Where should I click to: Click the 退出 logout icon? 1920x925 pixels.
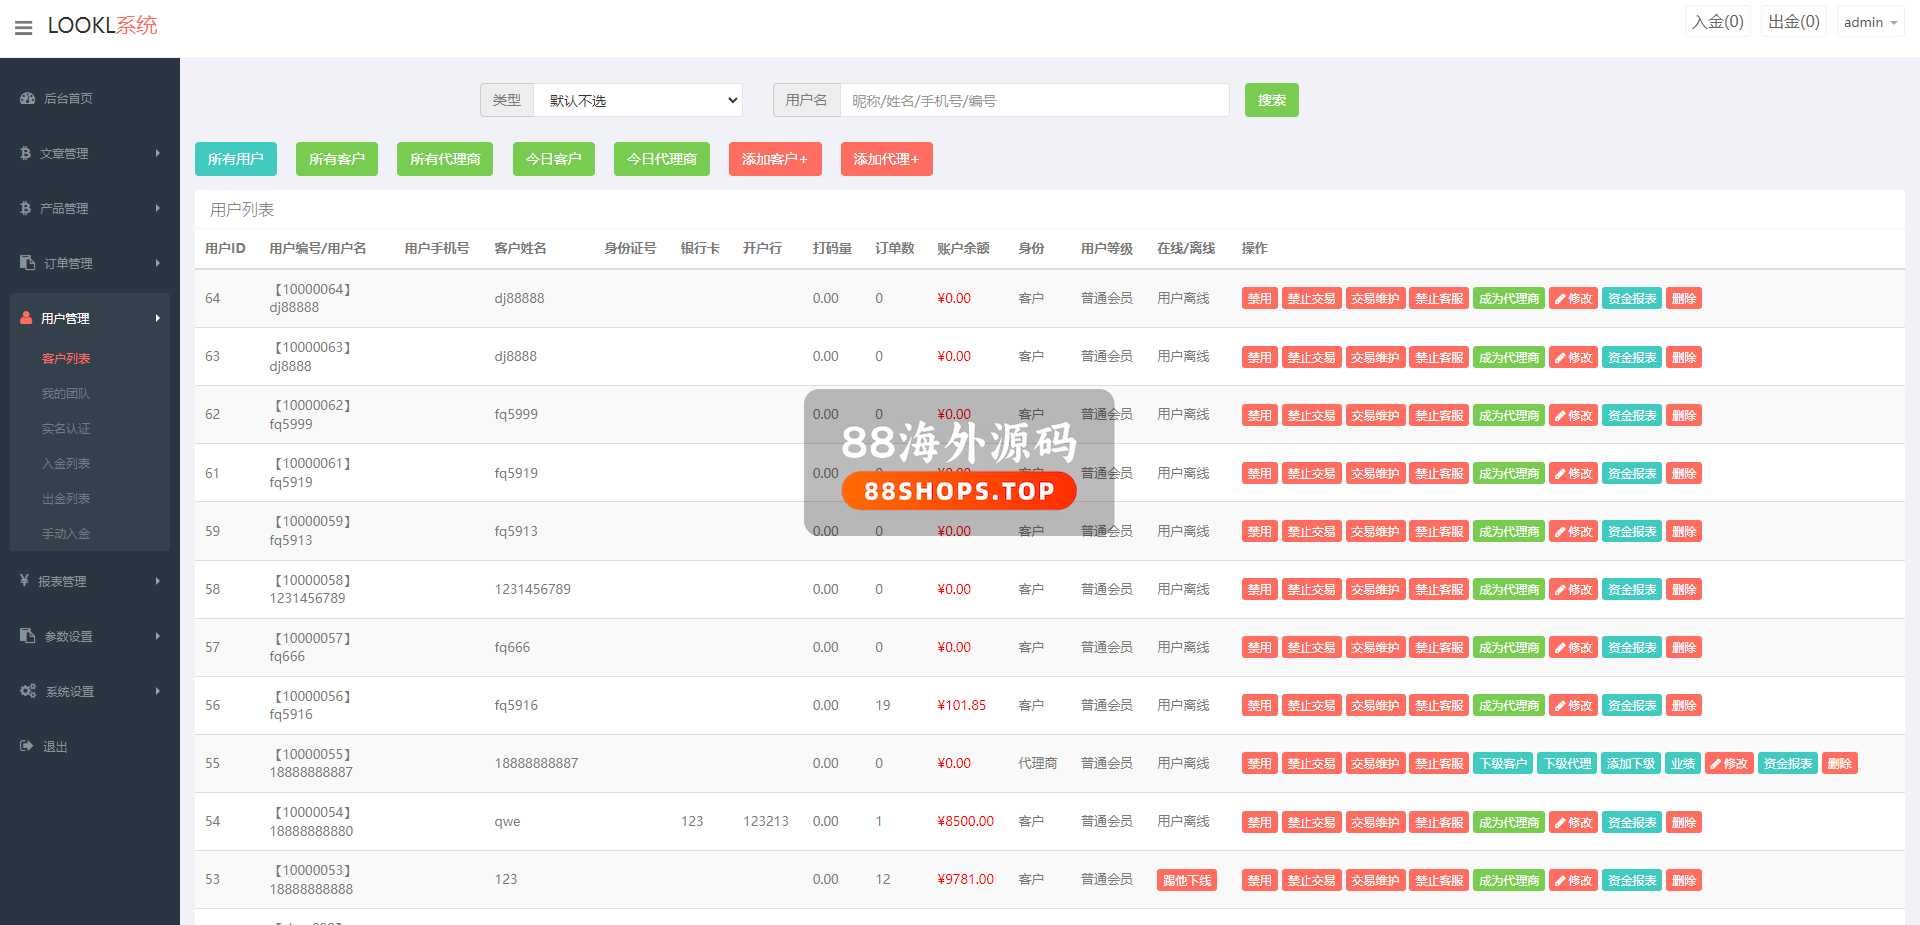point(26,746)
